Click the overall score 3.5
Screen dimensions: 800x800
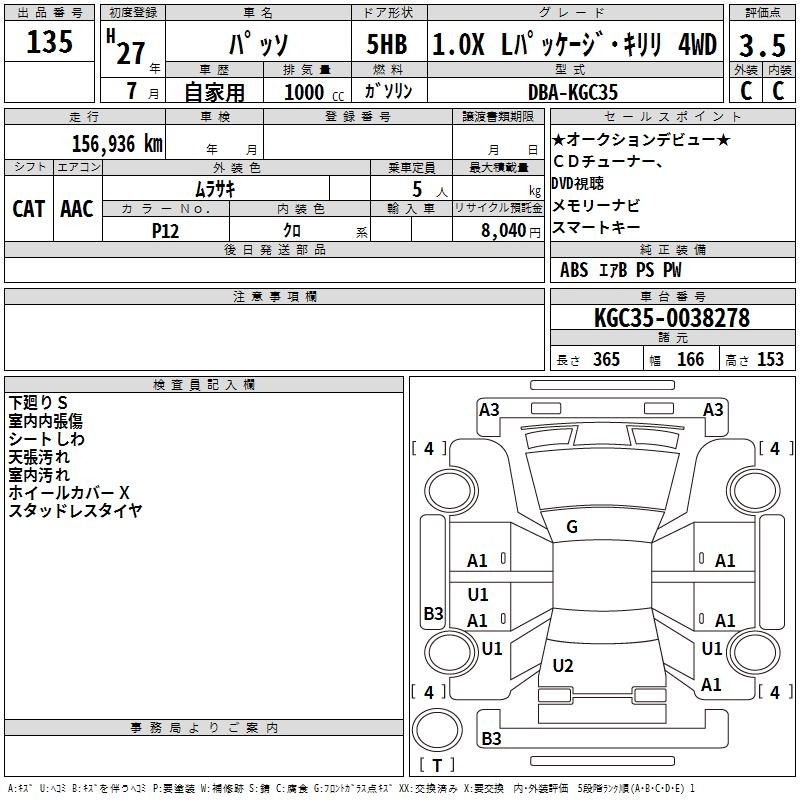[x=762, y=45]
